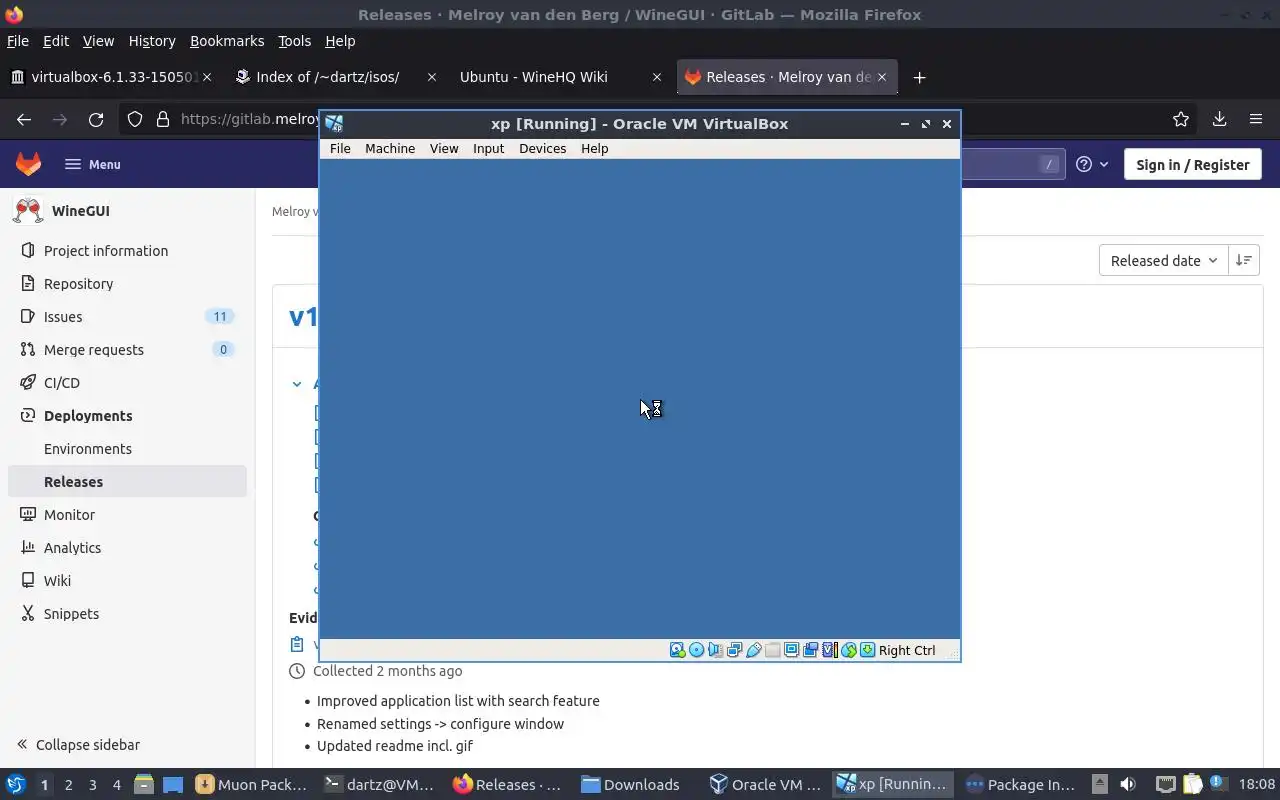The height and width of the screenshot is (800, 1280).
Task: Open VirtualBox Devices menu
Action: pos(542,148)
